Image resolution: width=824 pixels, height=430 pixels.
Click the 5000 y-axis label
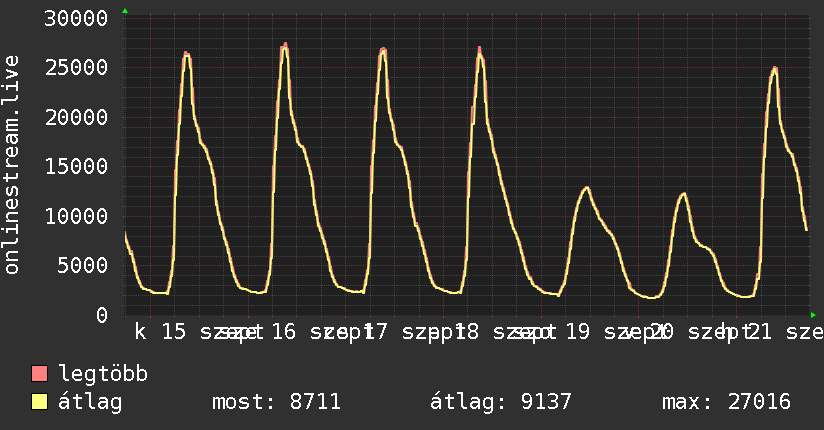(x=83, y=265)
